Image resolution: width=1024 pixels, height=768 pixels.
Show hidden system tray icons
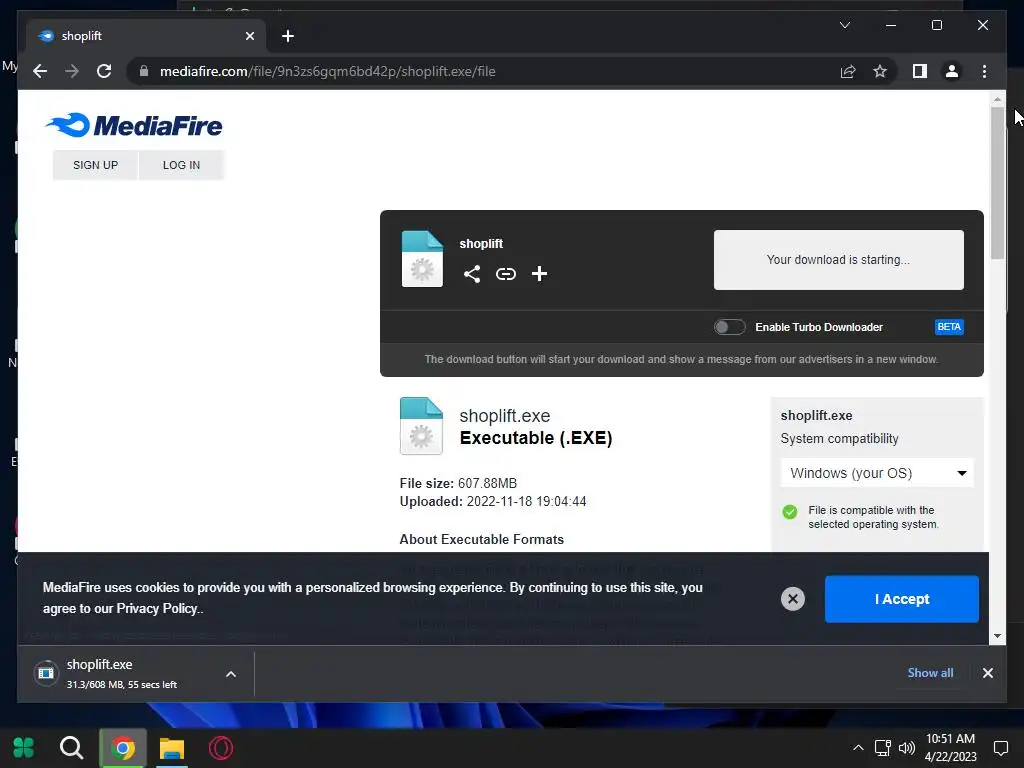click(x=858, y=748)
